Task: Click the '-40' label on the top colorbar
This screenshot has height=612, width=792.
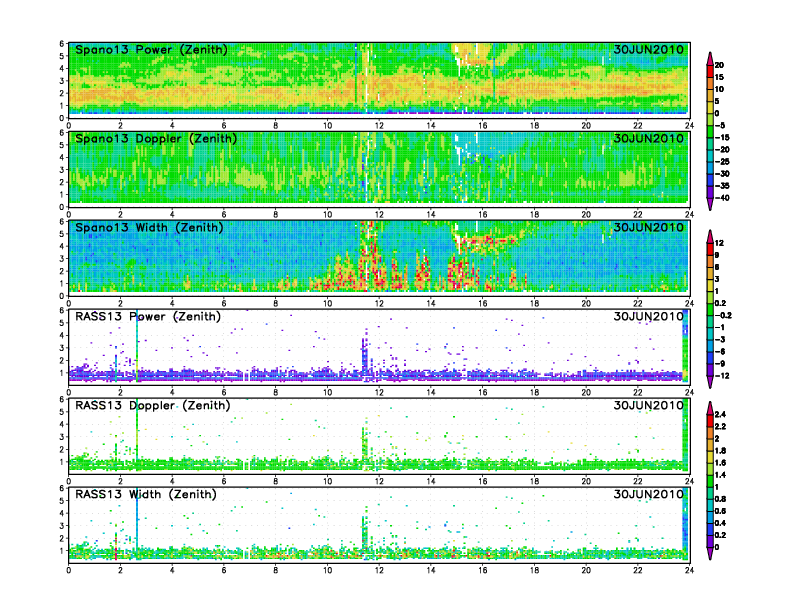Action: 722,198
